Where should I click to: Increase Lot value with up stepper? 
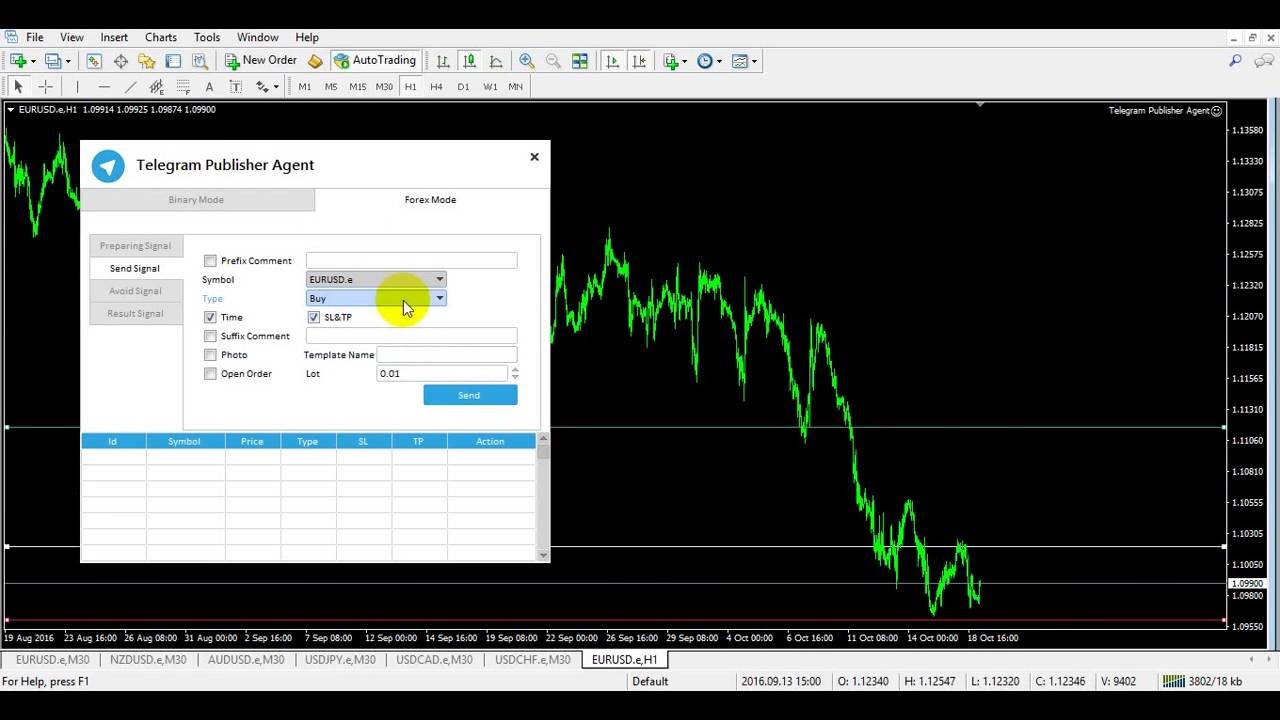coord(515,370)
